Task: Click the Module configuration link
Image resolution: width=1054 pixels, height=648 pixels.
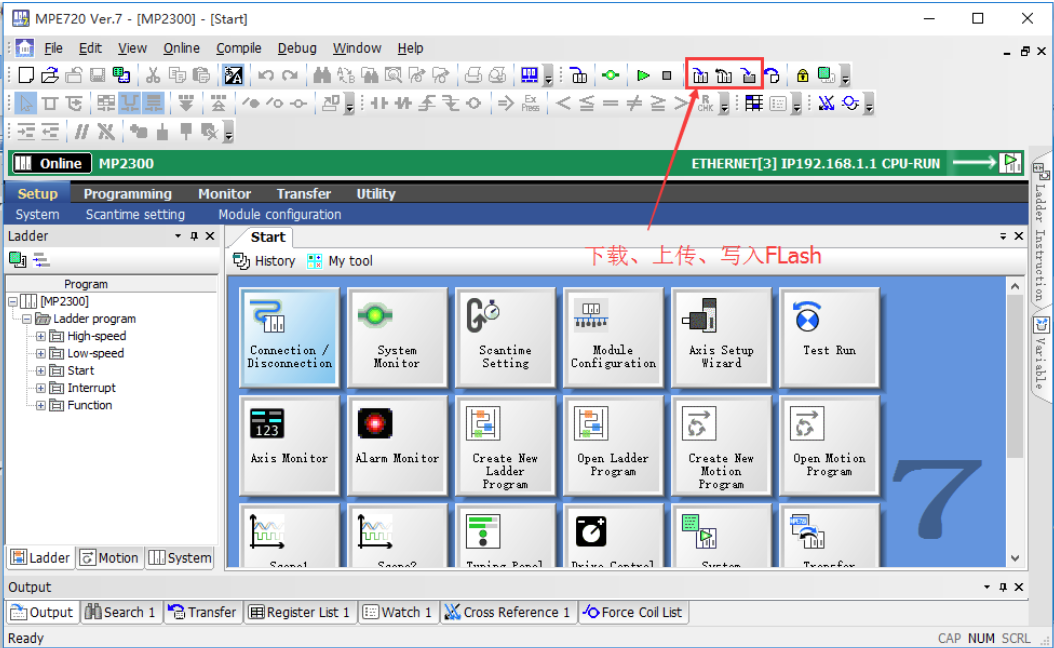Action: pos(279,214)
